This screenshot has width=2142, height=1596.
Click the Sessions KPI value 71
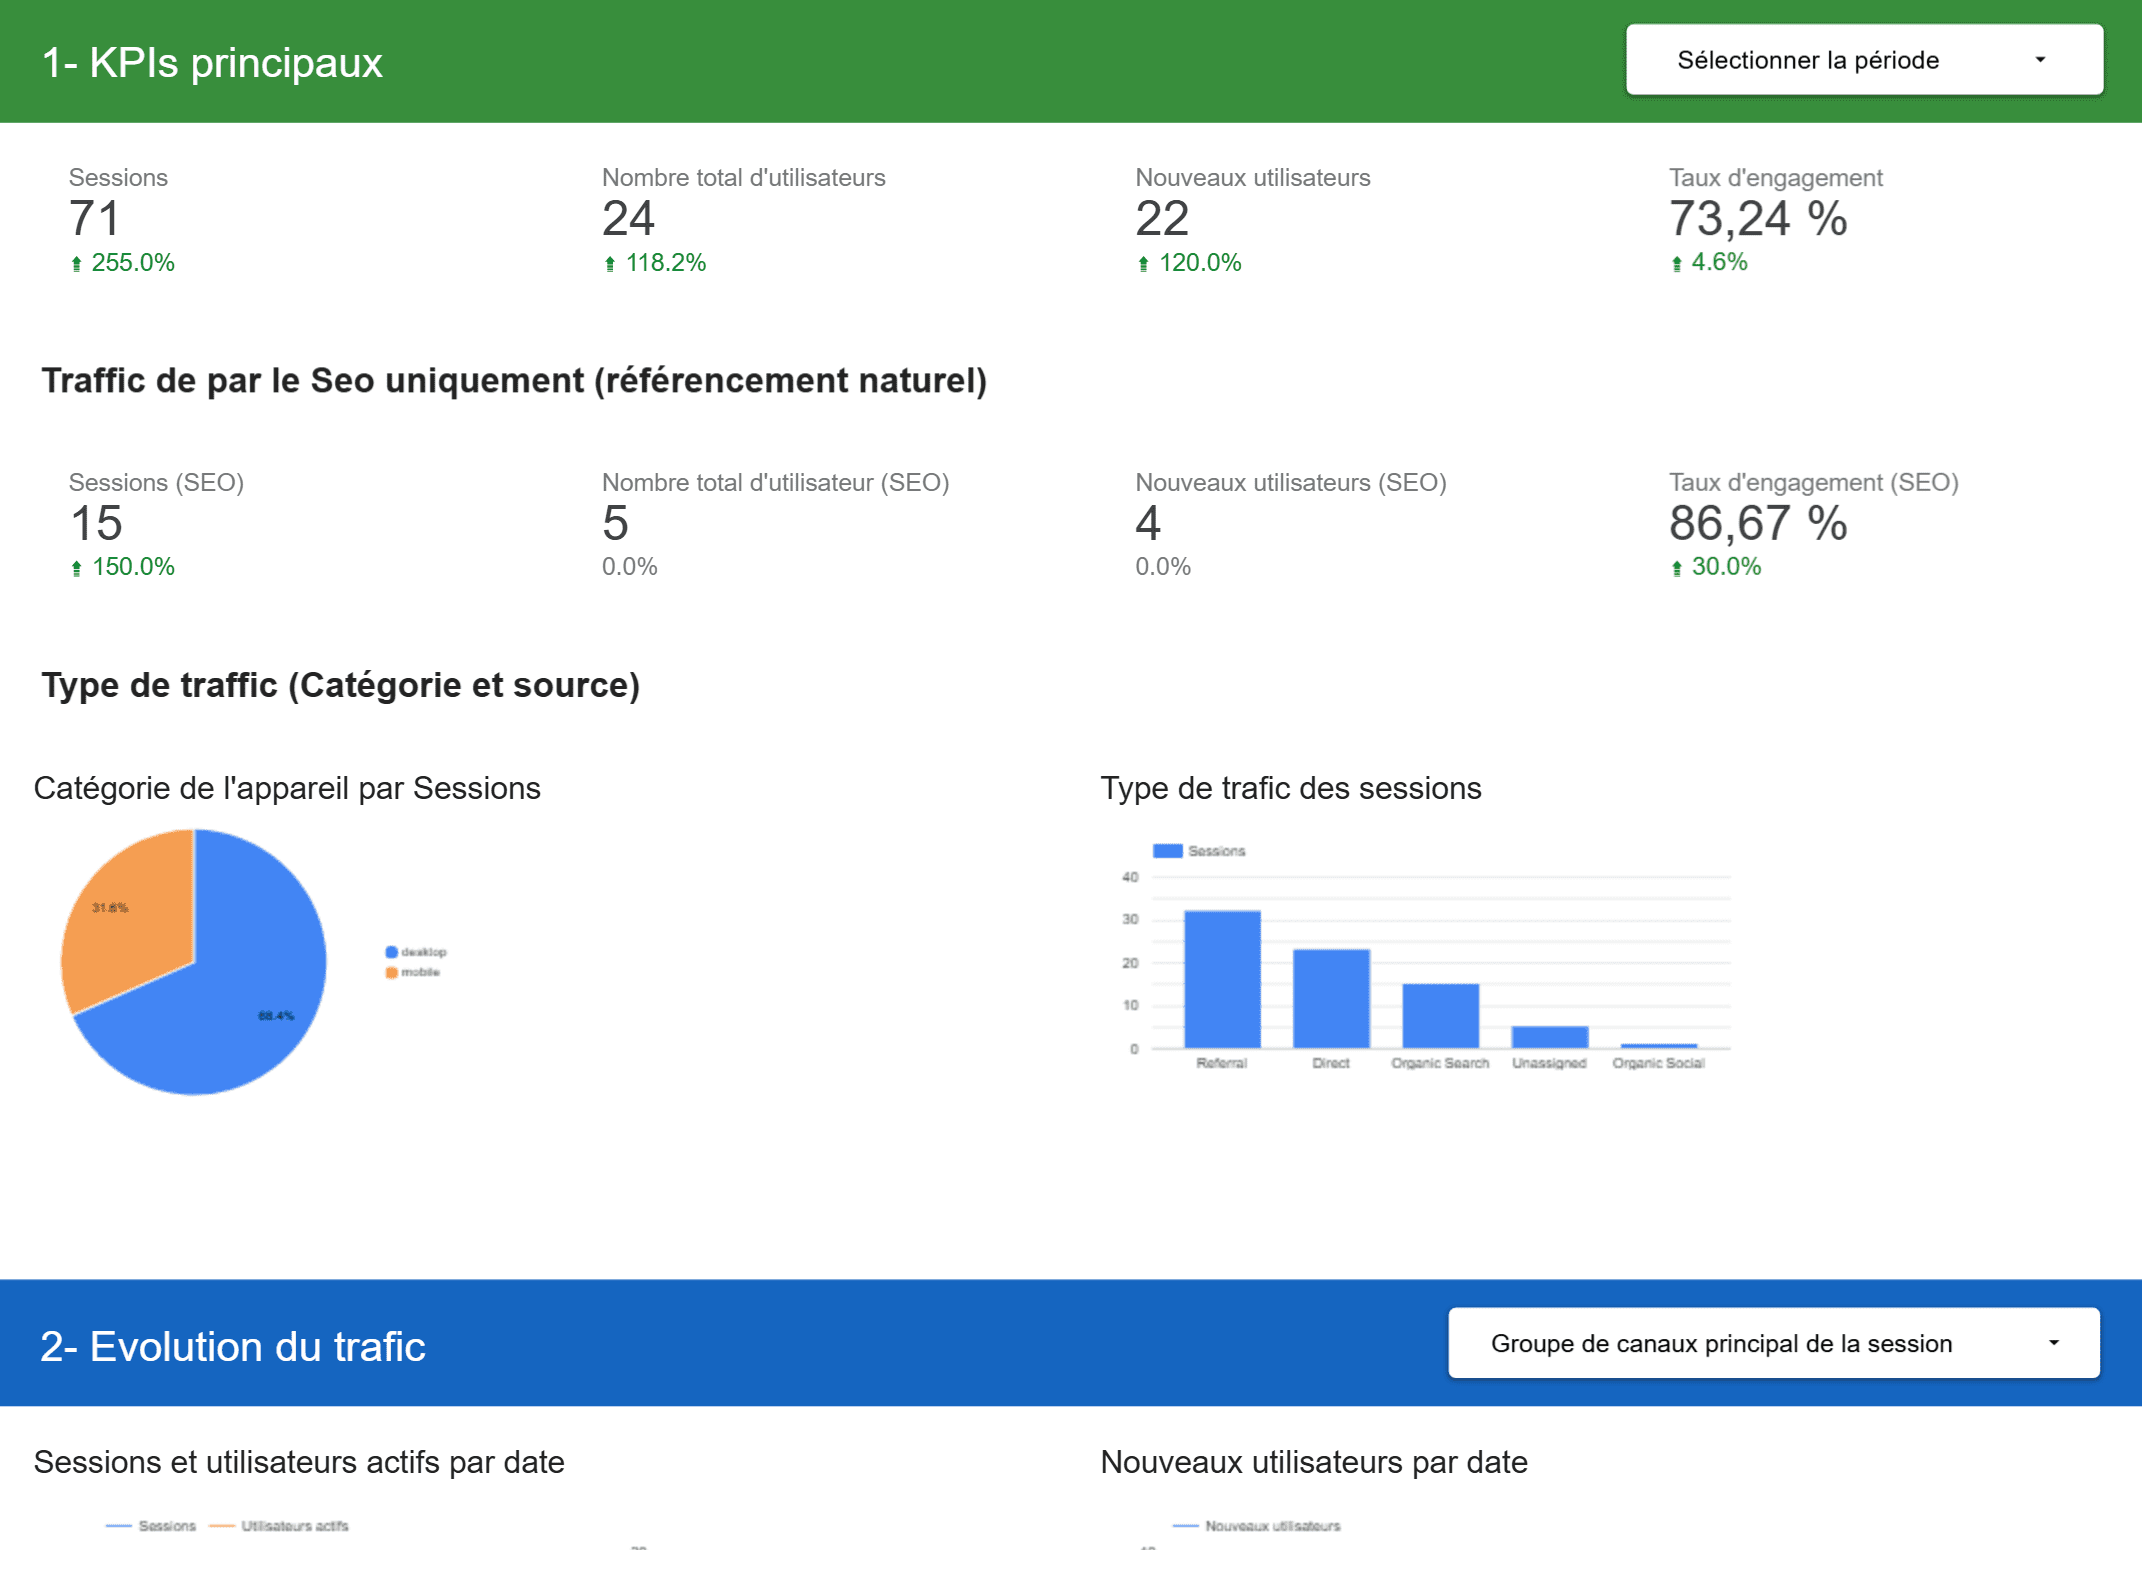[x=95, y=219]
